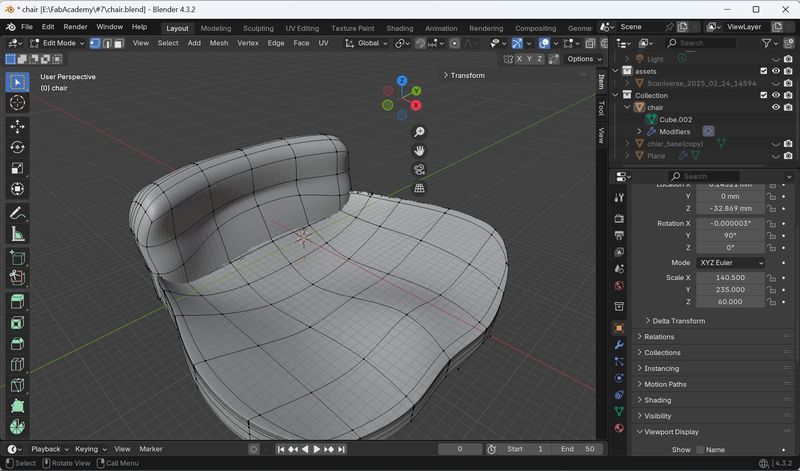Toggle the snap magnet button
Screen dimensions: 800x471
pos(420,43)
